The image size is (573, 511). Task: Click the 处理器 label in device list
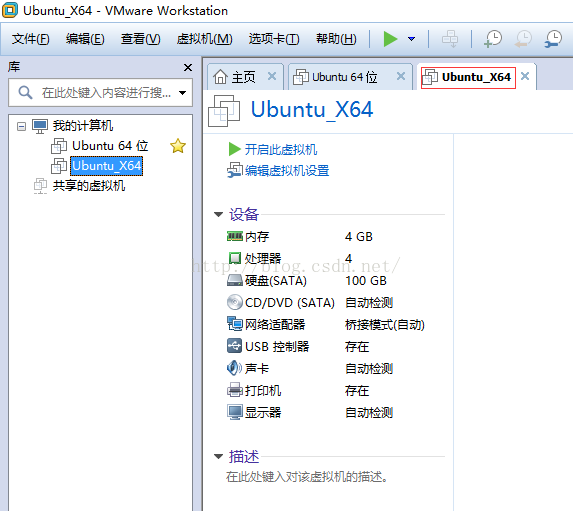coord(263,259)
